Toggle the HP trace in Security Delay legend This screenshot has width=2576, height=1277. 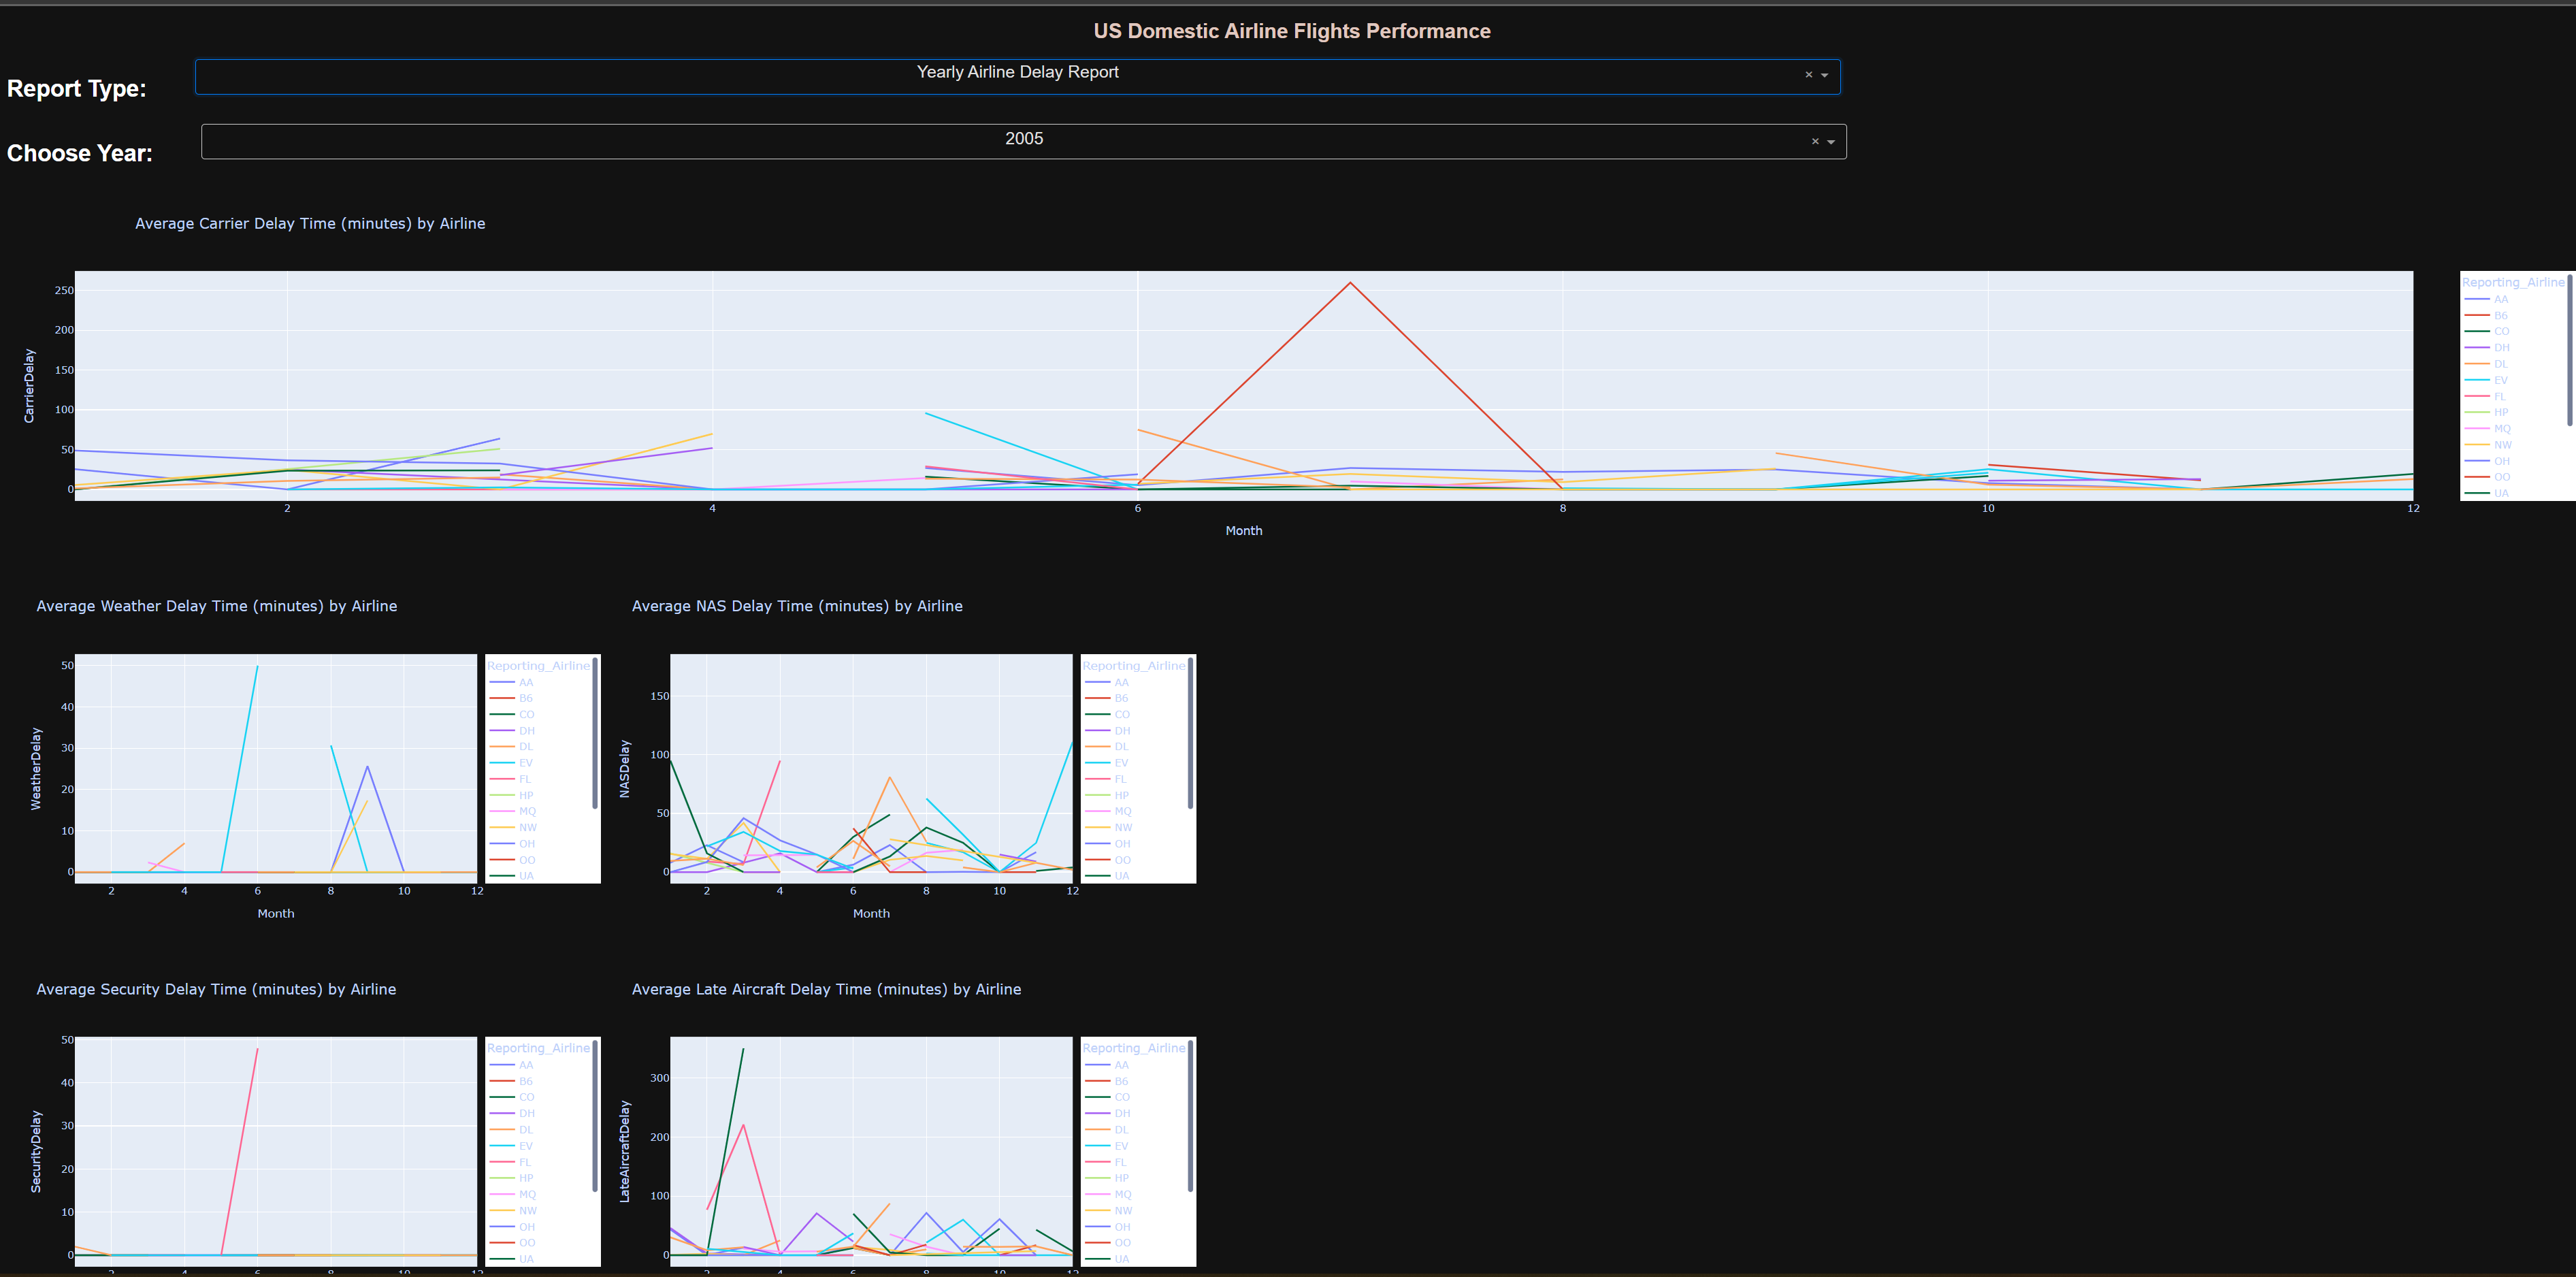[503, 1177]
